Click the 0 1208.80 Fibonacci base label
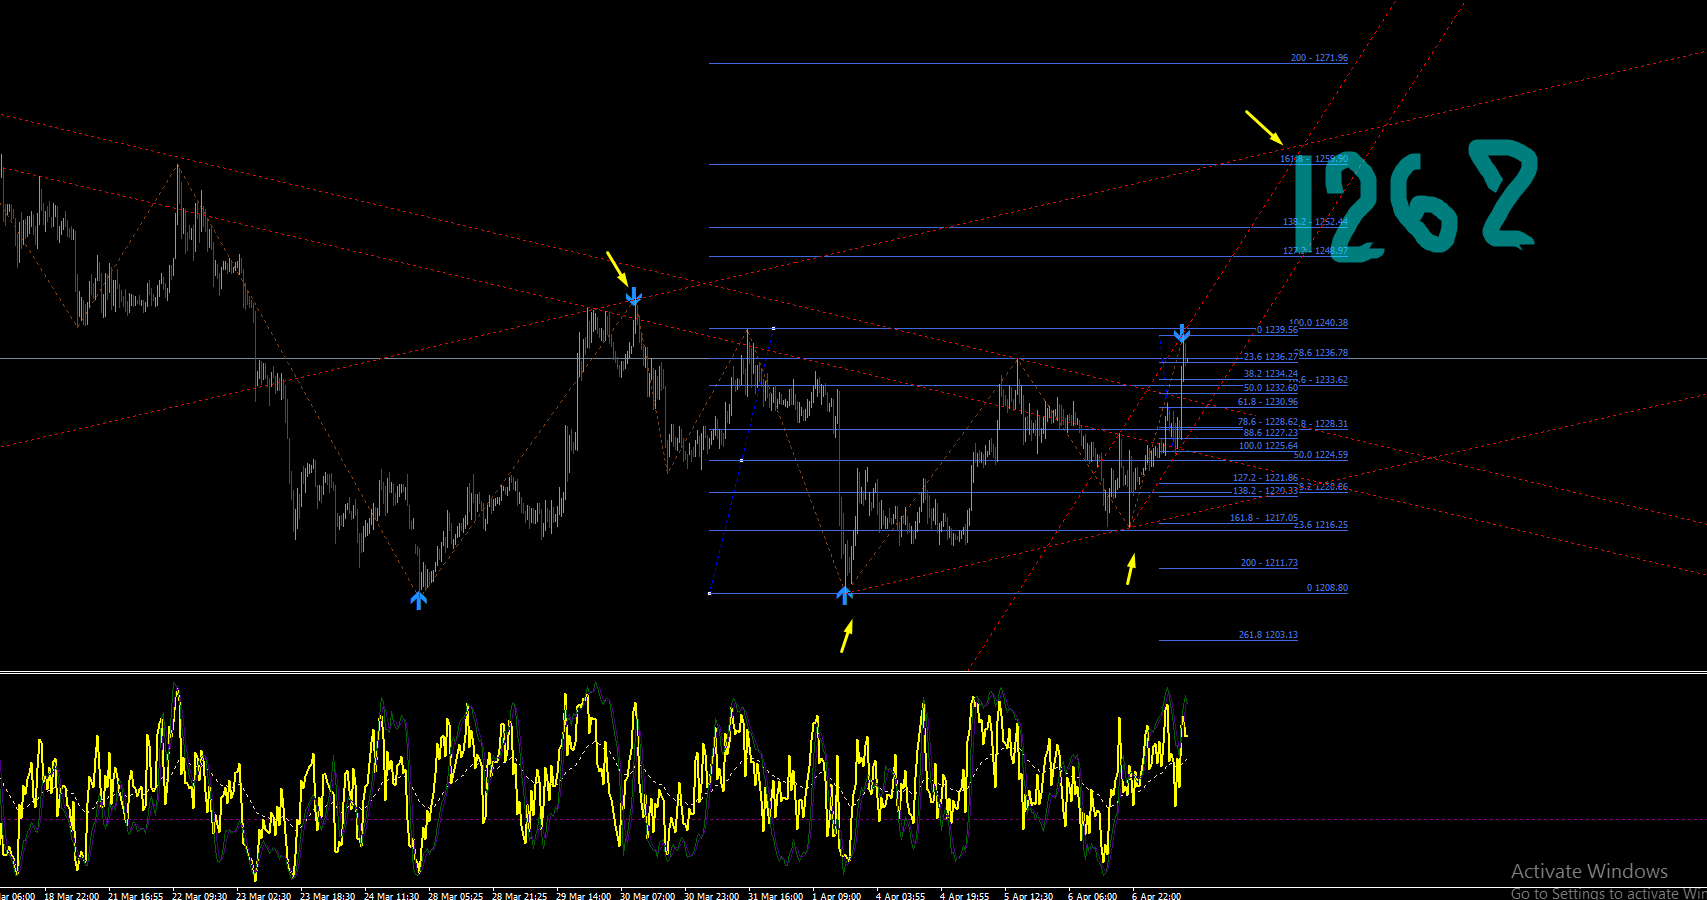The height and width of the screenshot is (900, 1707). pos(1327,588)
